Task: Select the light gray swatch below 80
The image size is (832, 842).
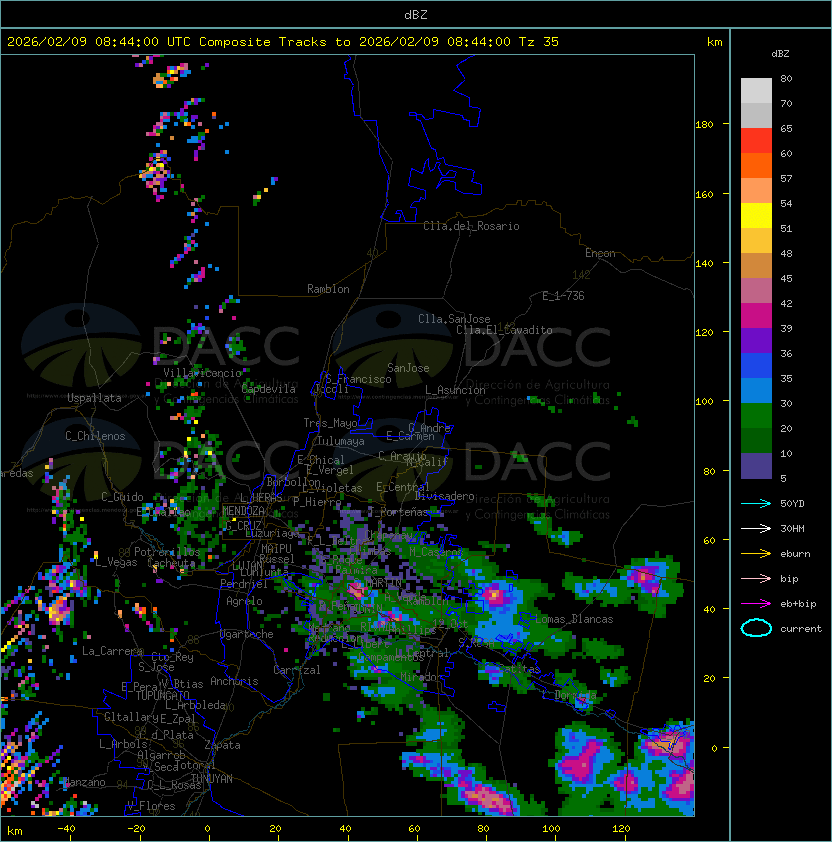Action: [x=756, y=91]
